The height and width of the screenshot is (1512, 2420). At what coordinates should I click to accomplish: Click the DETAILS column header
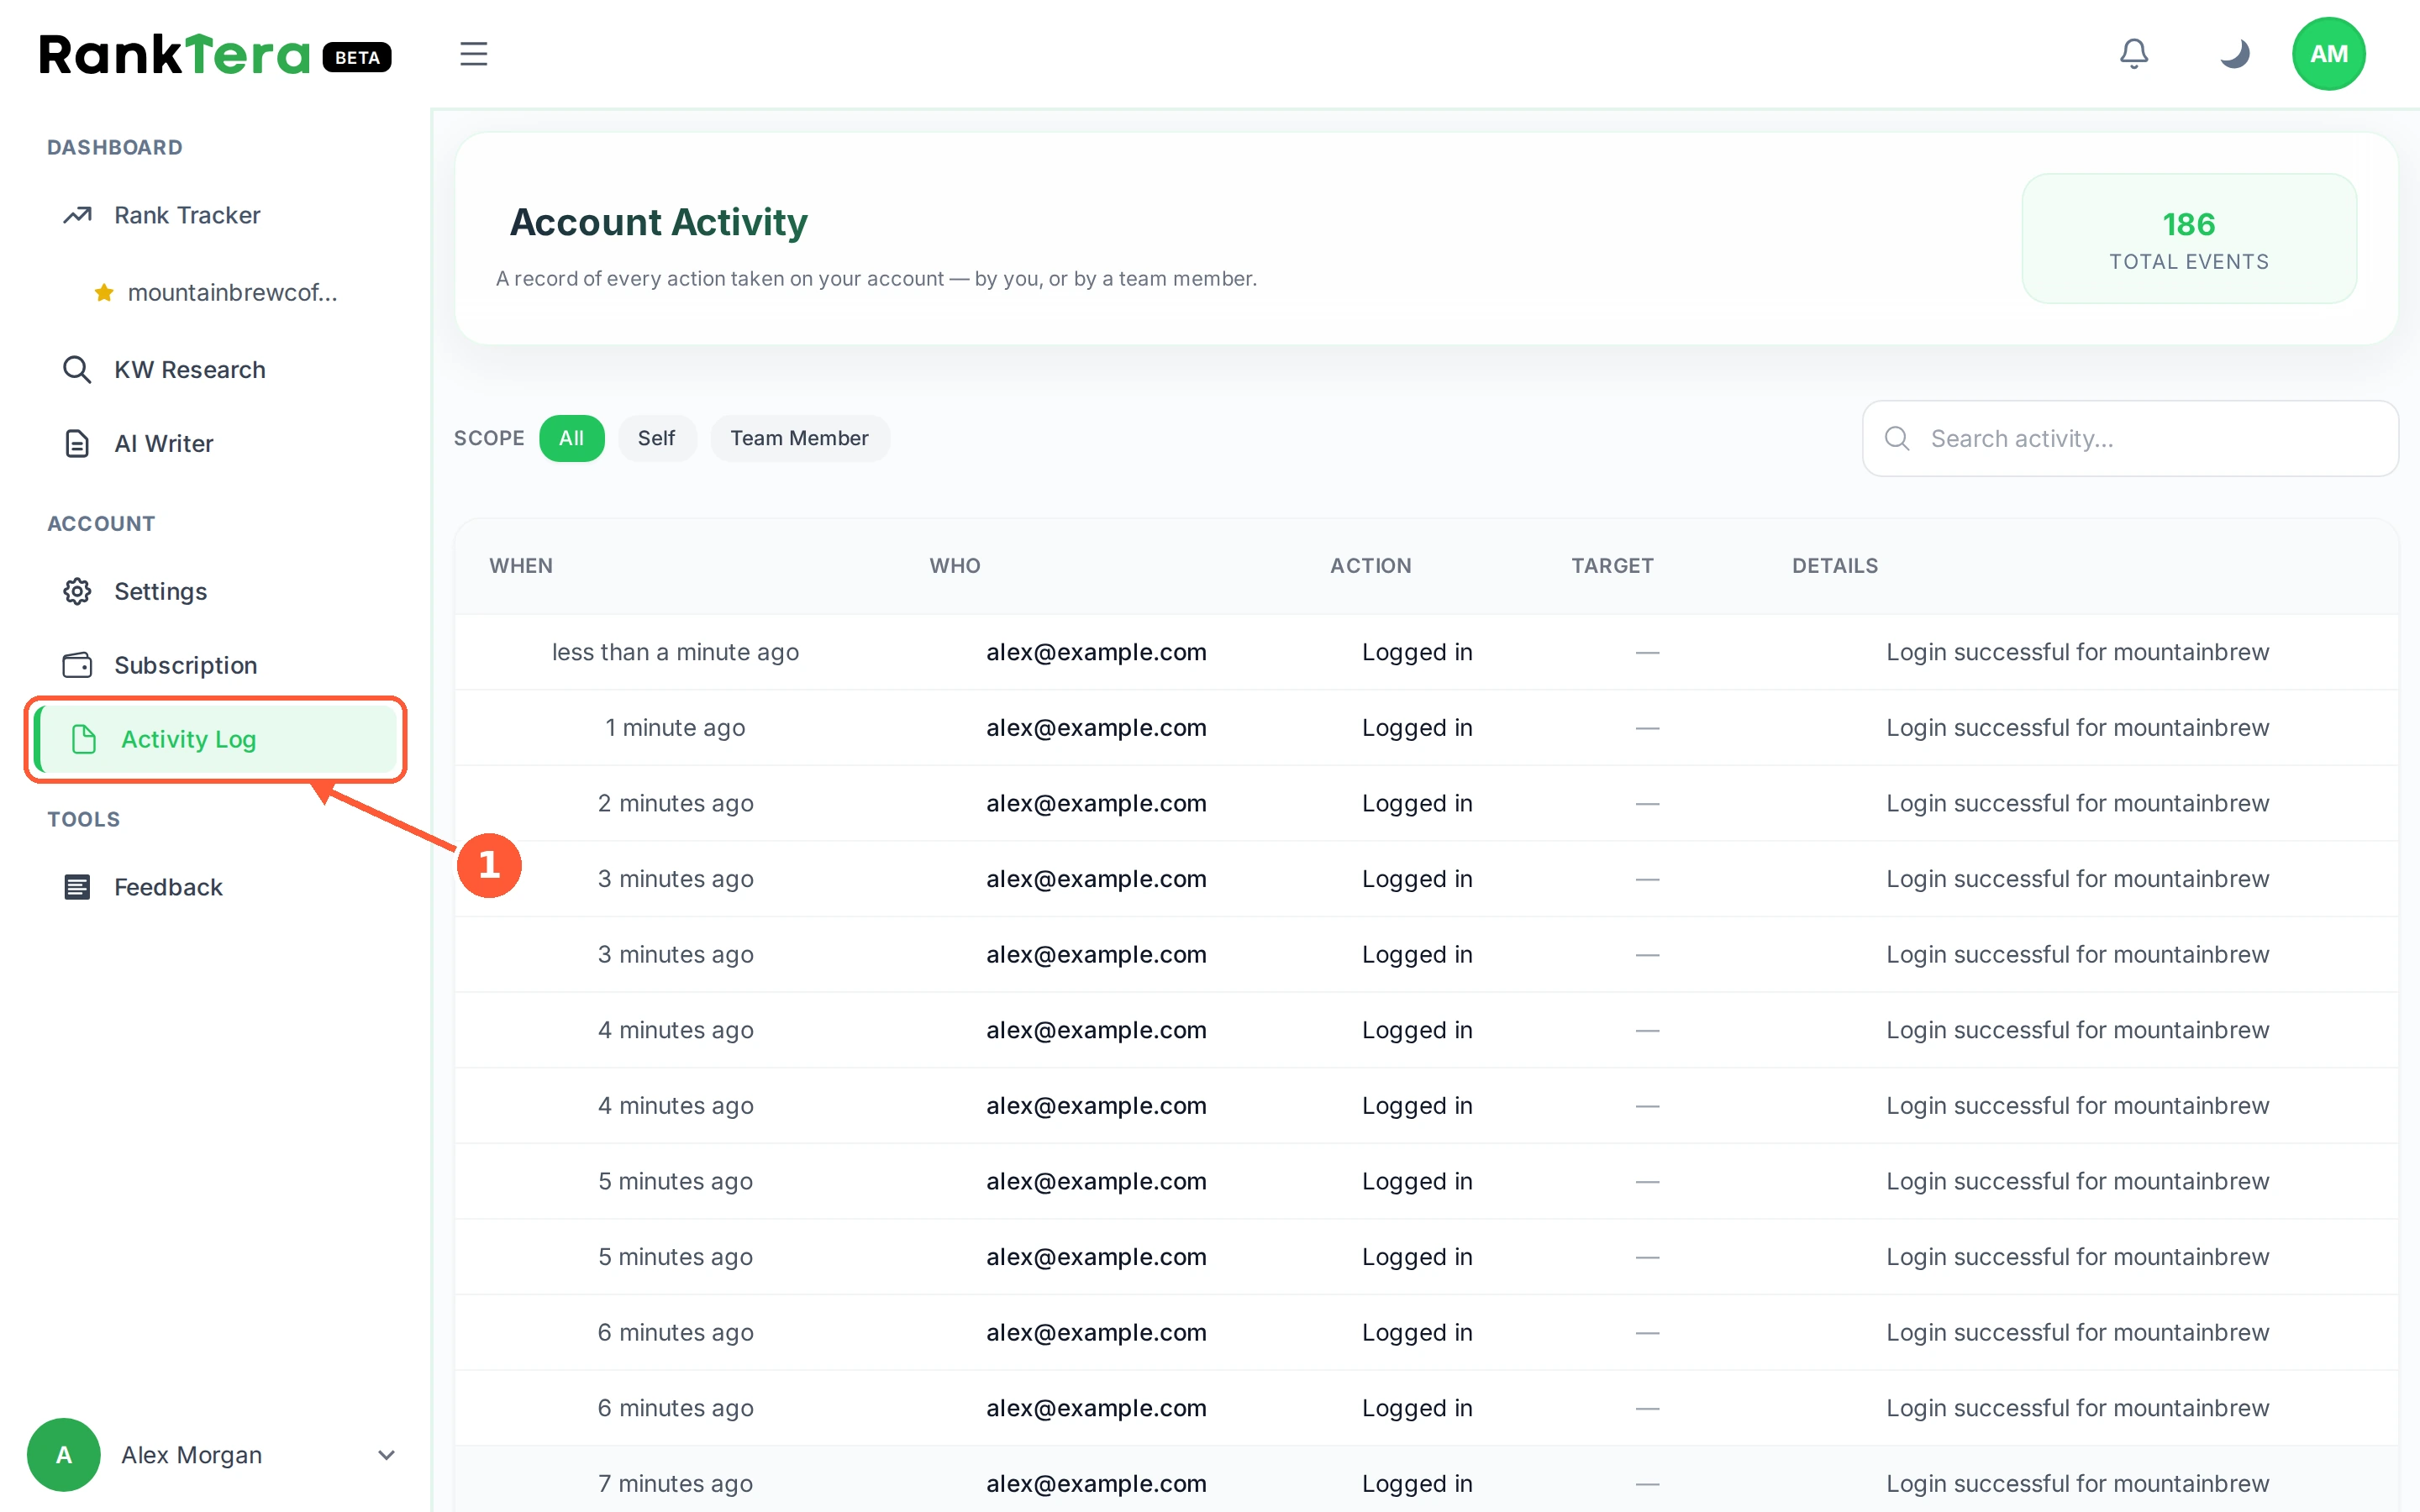(1835, 565)
